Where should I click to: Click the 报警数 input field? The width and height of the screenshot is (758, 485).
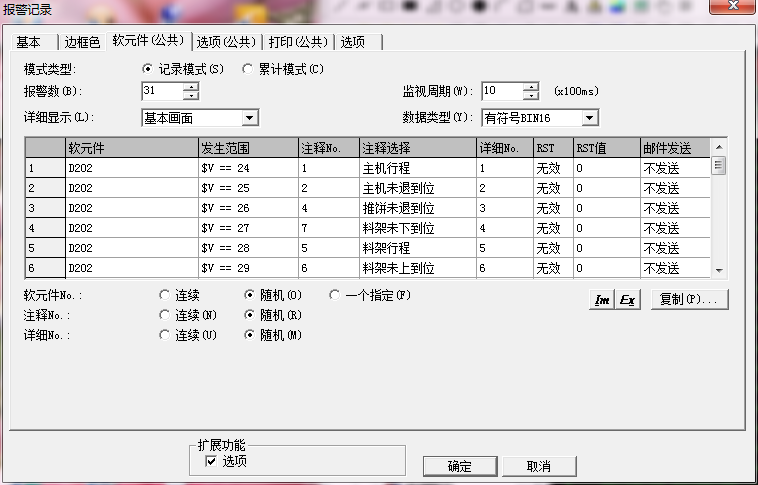(162, 91)
